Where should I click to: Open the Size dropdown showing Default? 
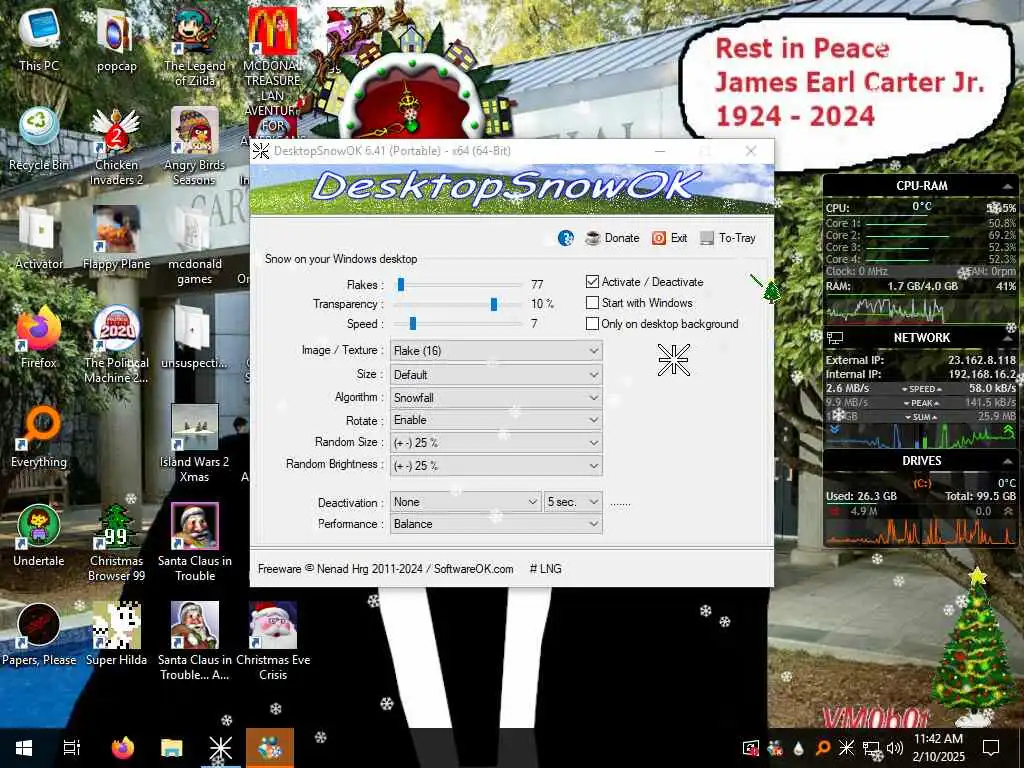(496, 375)
